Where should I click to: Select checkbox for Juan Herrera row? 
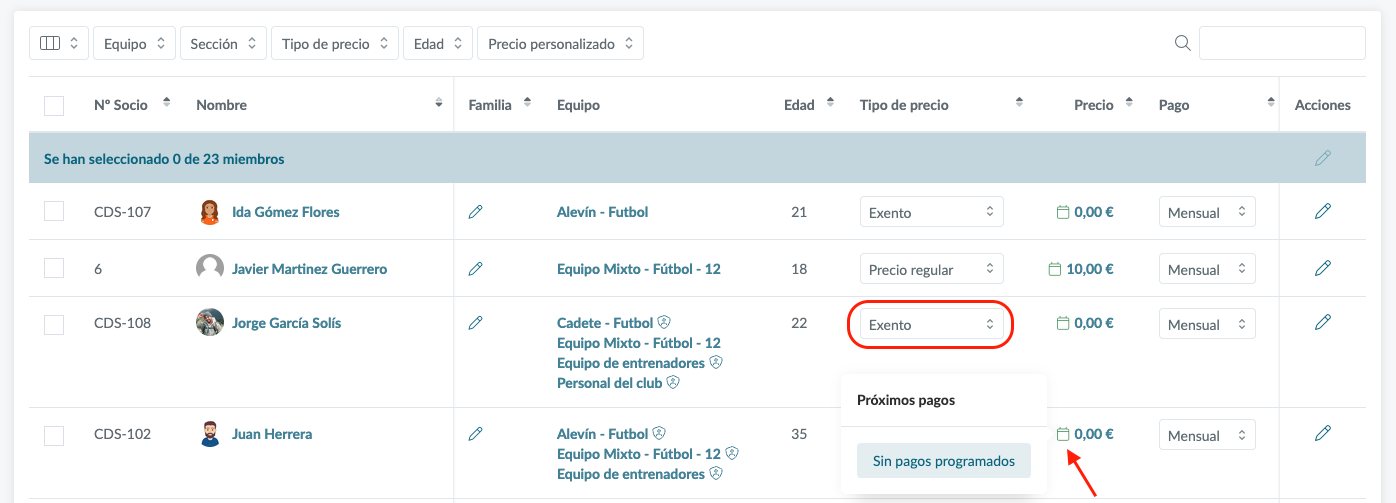click(54, 435)
